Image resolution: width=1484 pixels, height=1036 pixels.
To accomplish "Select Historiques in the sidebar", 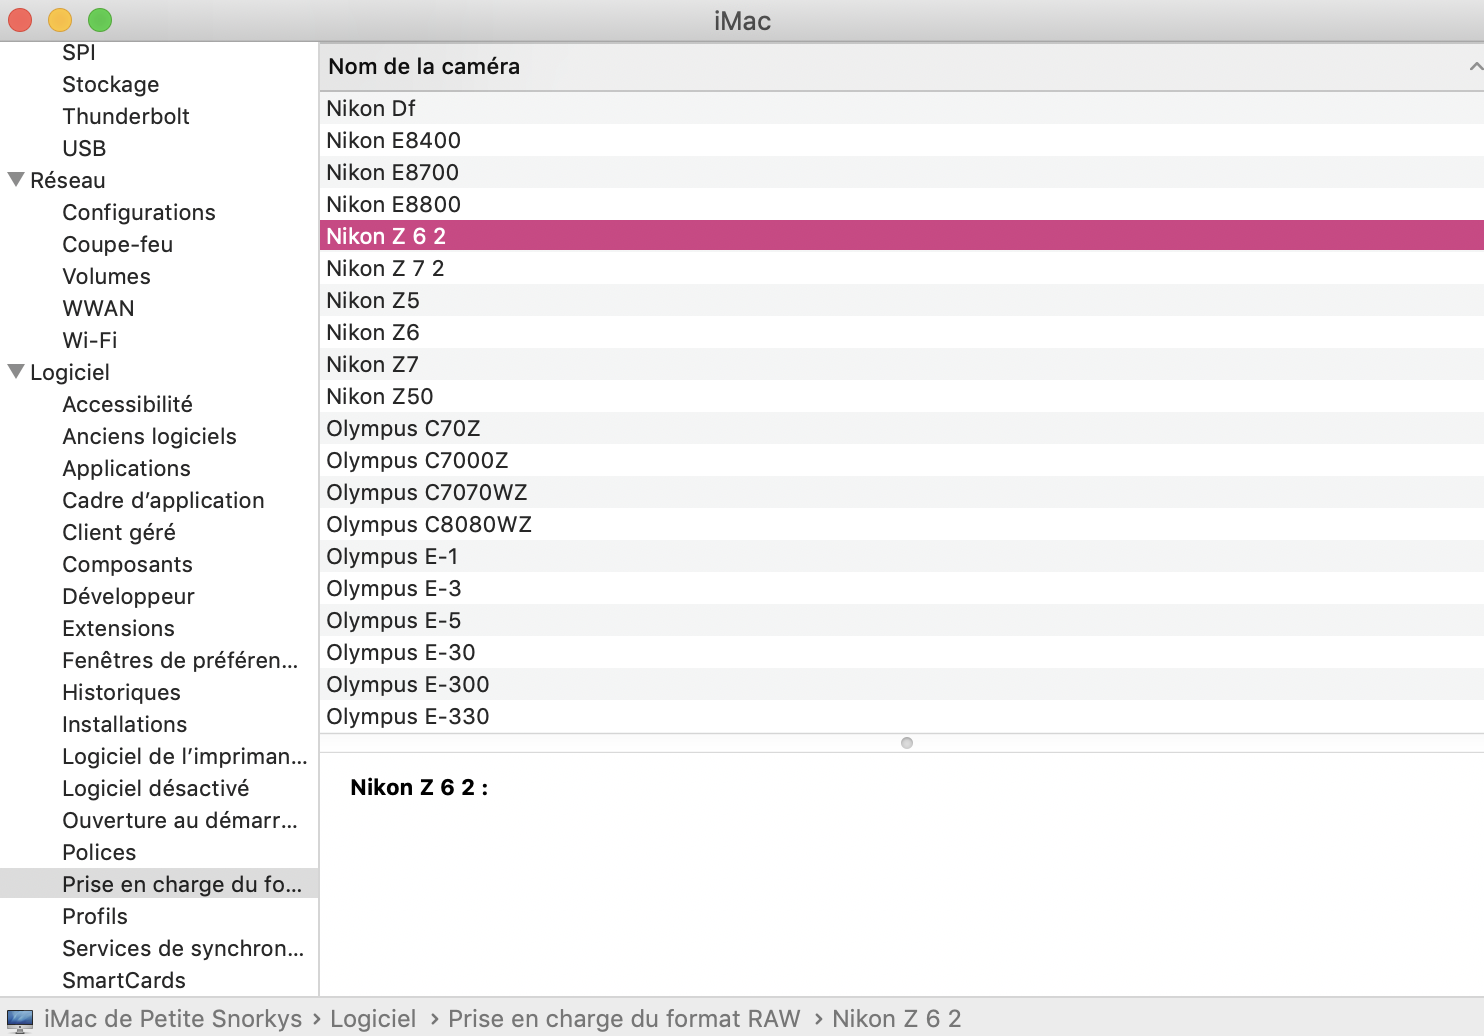I will (122, 692).
